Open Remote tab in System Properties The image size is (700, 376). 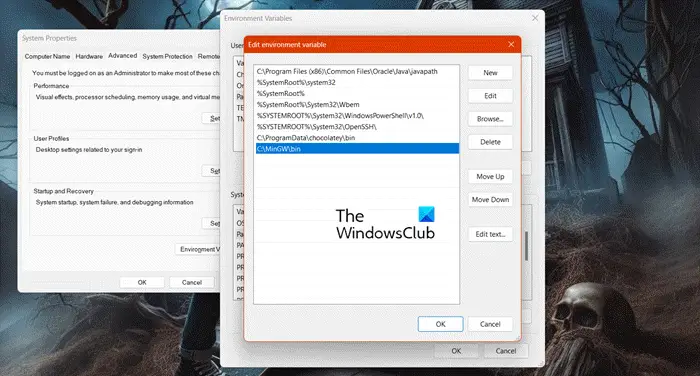pyautogui.click(x=208, y=56)
